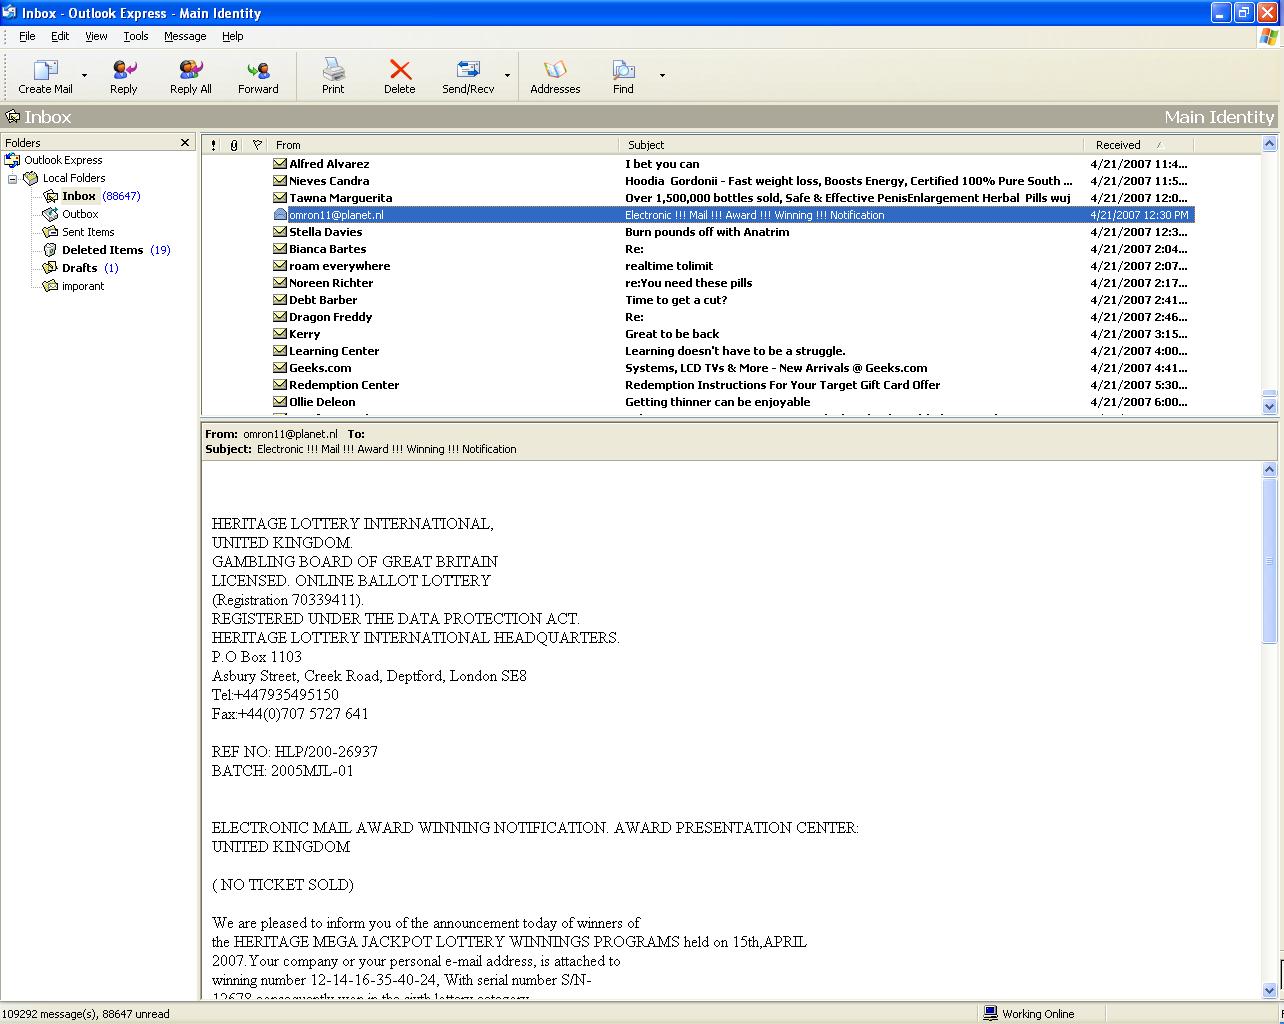Open the imporant folder
This screenshot has width=1284, height=1024.
point(82,286)
